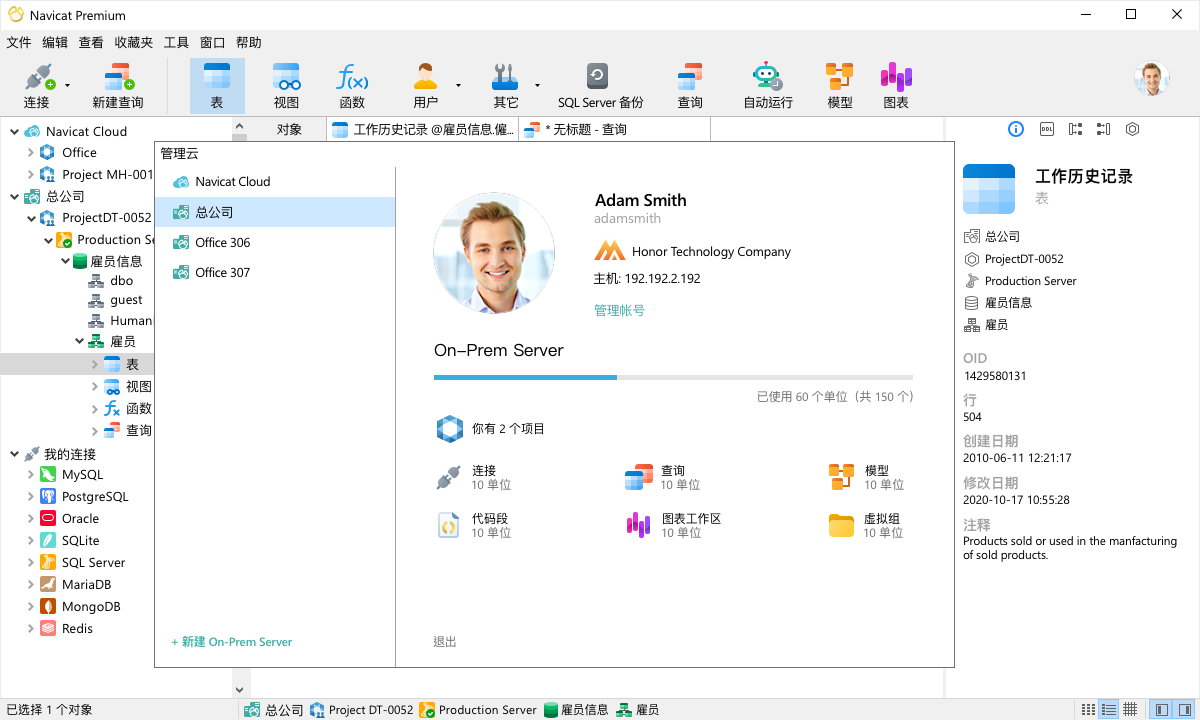
Task: Click the 模型 icon in the dialog units
Action: [x=841, y=477]
